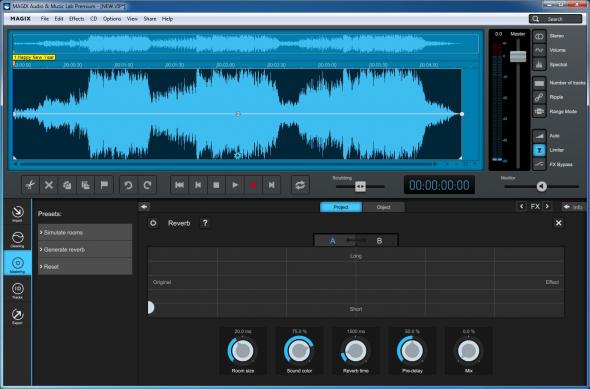Toggle the Stereo display icon
The image size is (590, 389).
[x=539, y=36]
